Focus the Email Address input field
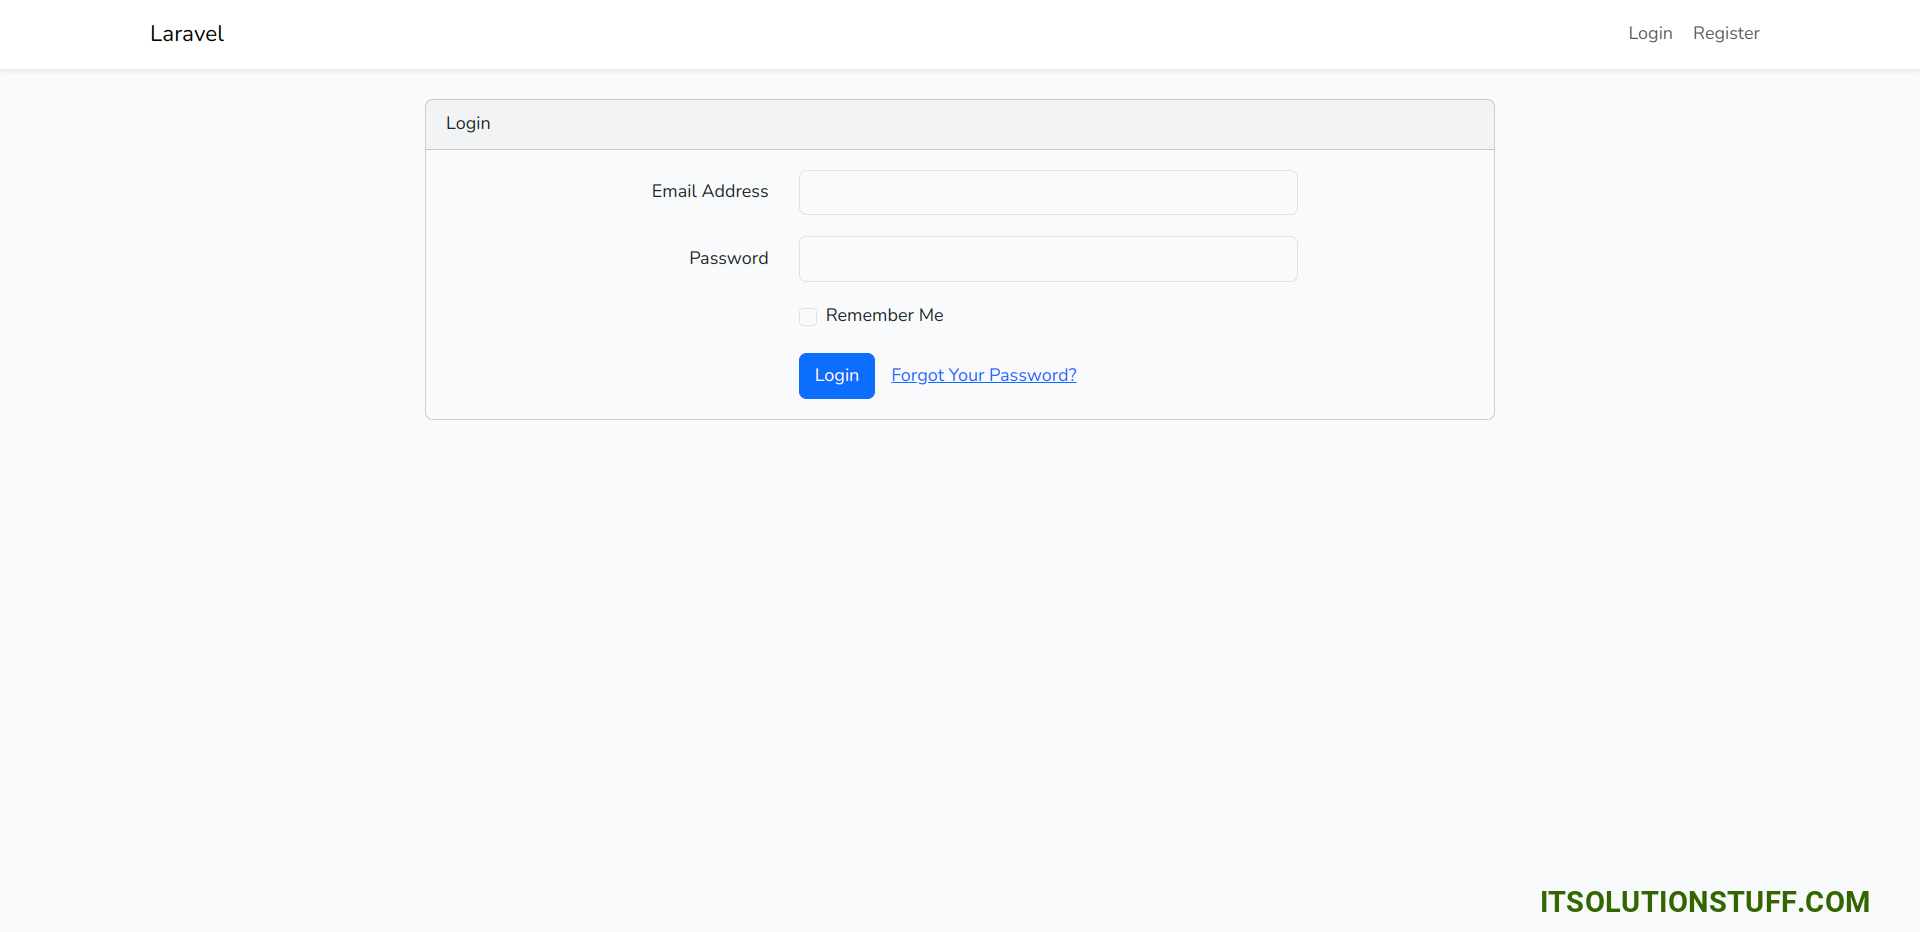1920x932 pixels. (1047, 192)
